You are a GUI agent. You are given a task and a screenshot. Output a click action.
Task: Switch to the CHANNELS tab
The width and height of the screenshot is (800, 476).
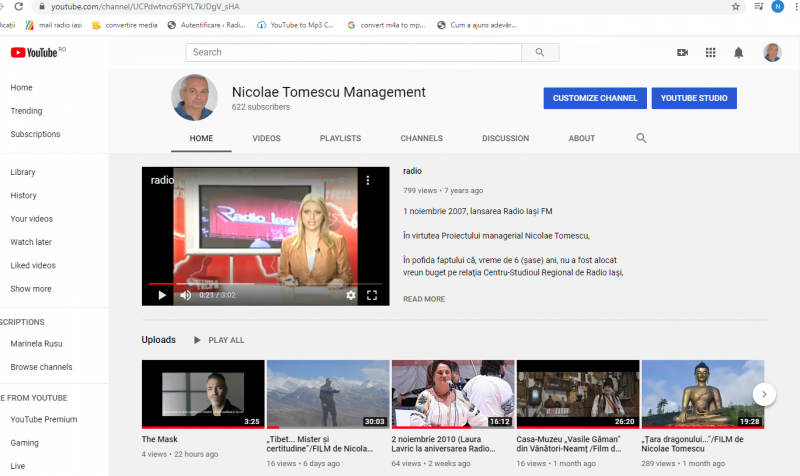[x=421, y=138]
